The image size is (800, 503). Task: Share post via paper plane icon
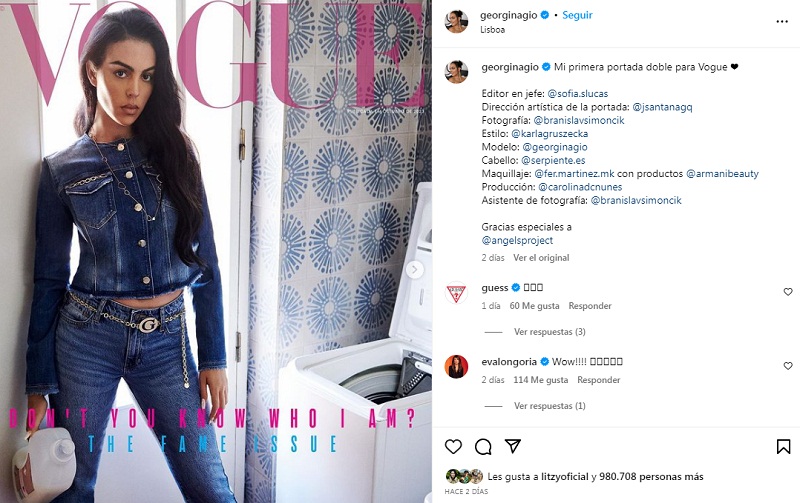click(x=512, y=446)
